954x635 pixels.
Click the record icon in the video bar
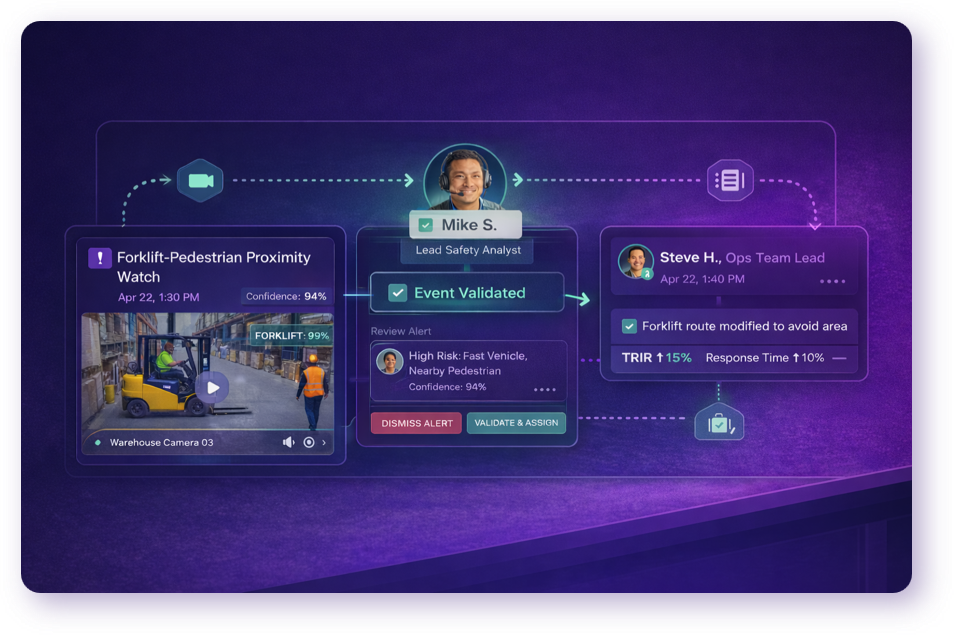click(309, 442)
